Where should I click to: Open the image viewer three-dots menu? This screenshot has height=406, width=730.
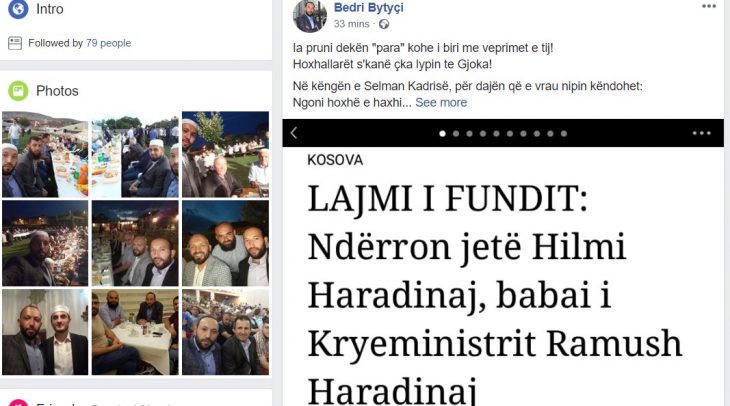pos(702,133)
